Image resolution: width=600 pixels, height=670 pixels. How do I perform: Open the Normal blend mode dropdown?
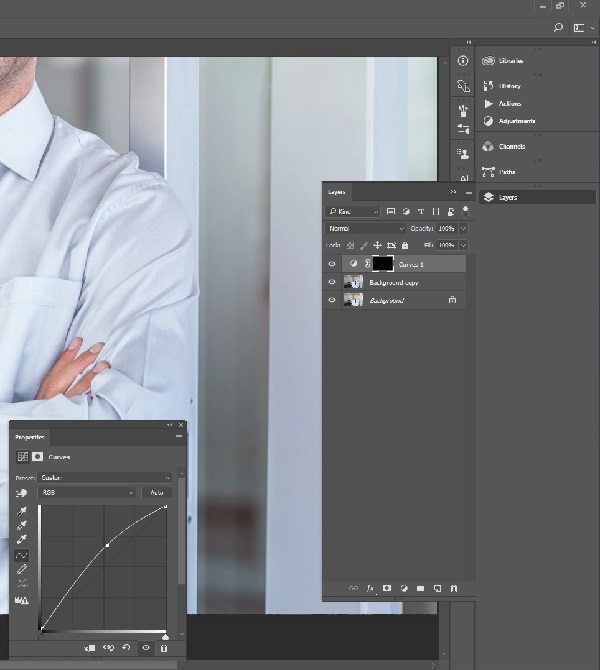pyautogui.click(x=353, y=229)
